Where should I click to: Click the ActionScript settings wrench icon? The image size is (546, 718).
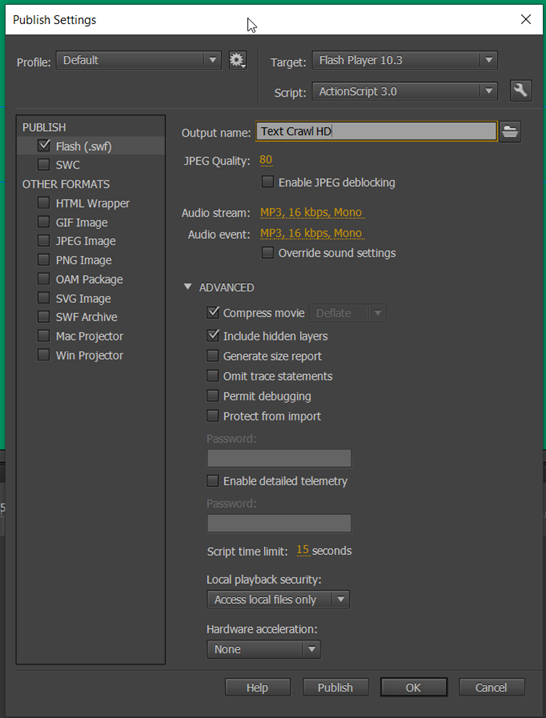[521, 91]
